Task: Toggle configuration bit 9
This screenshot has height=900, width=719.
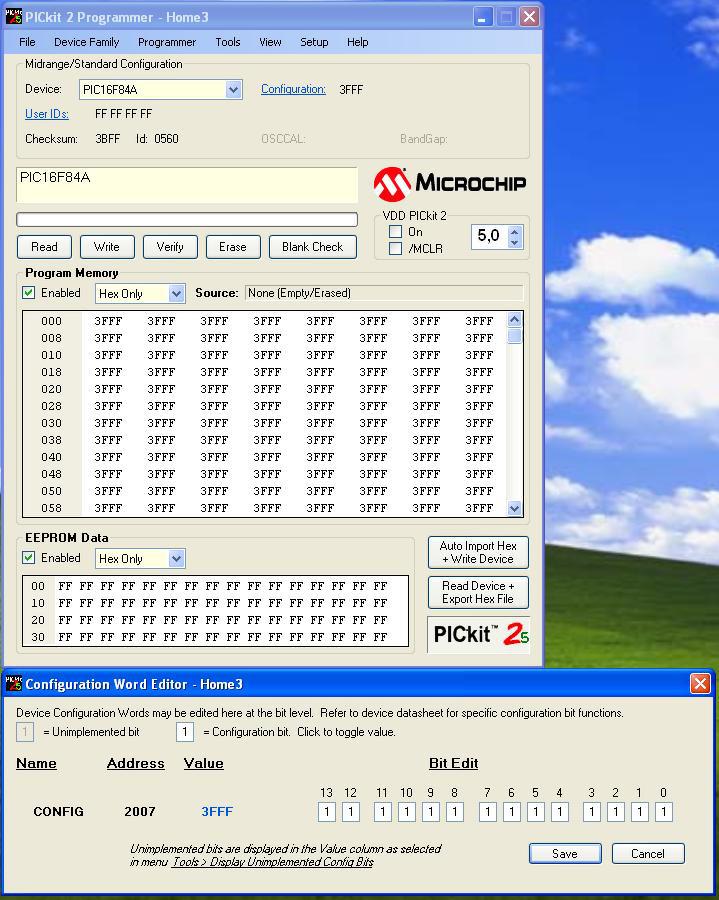Action: click(x=430, y=812)
